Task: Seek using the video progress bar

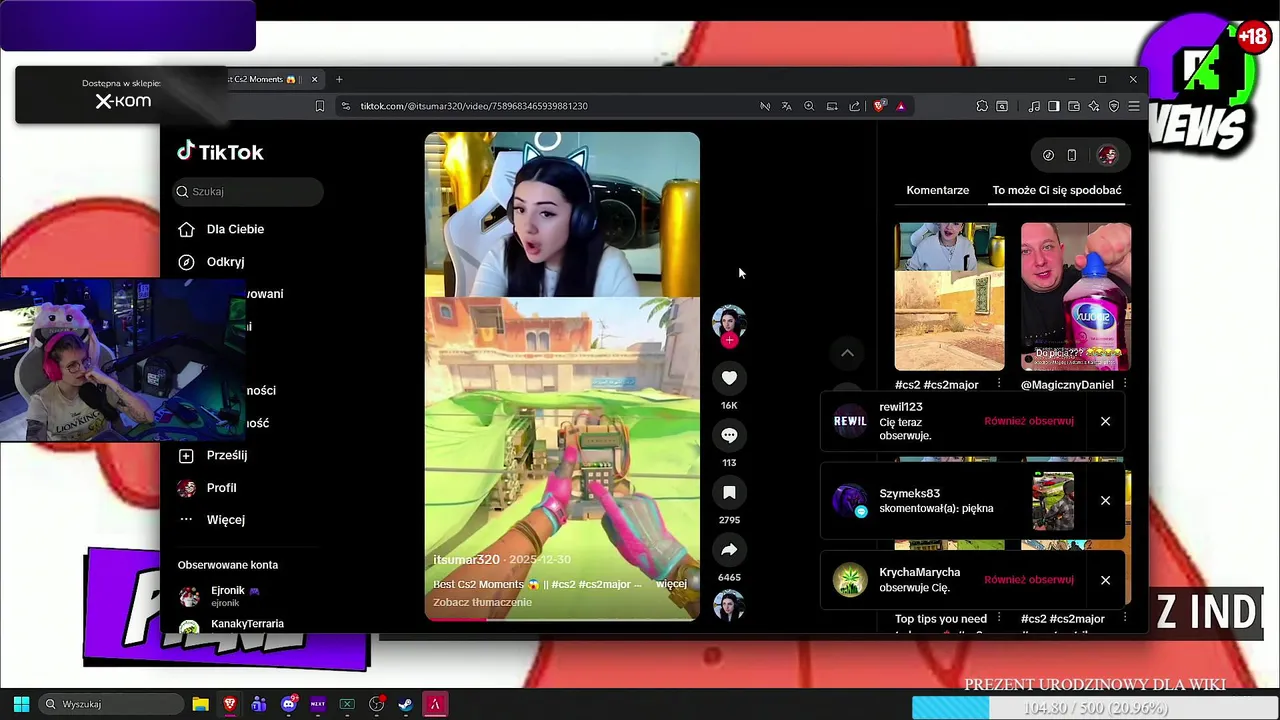Action: (x=562, y=619)
